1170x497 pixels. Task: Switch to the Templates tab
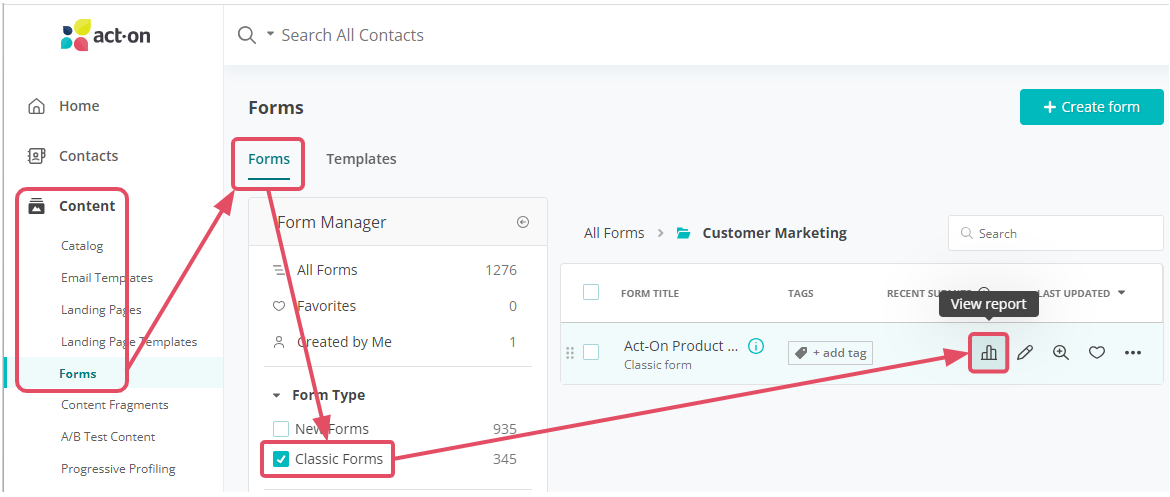[361, 159]
